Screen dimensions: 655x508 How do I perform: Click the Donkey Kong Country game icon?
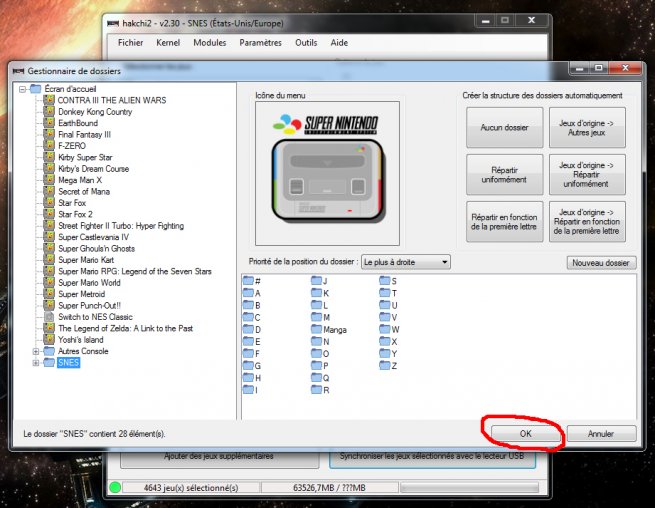click(x=49, y=111)
